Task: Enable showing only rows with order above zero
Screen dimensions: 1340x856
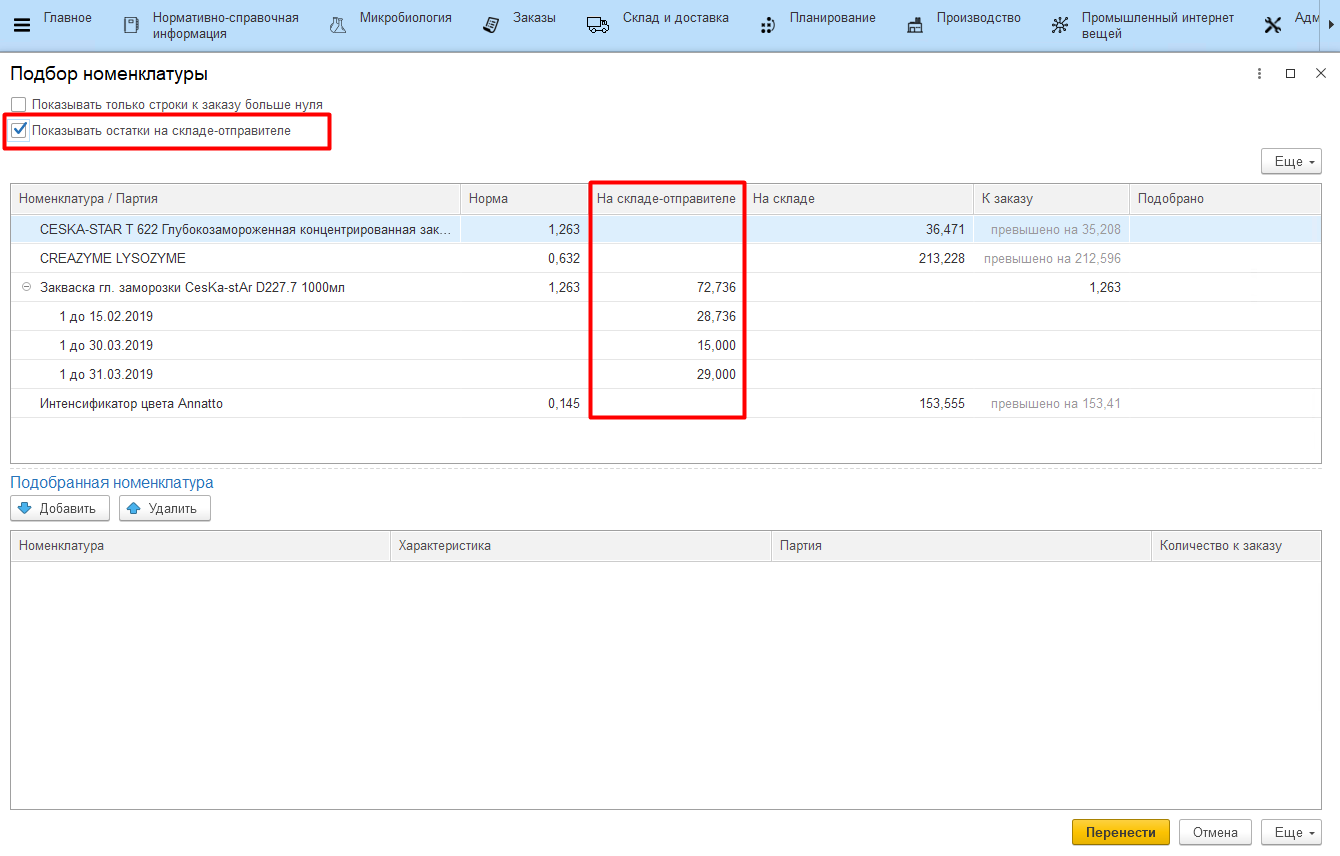Action: pyautogui.click(x=19, y=105)
